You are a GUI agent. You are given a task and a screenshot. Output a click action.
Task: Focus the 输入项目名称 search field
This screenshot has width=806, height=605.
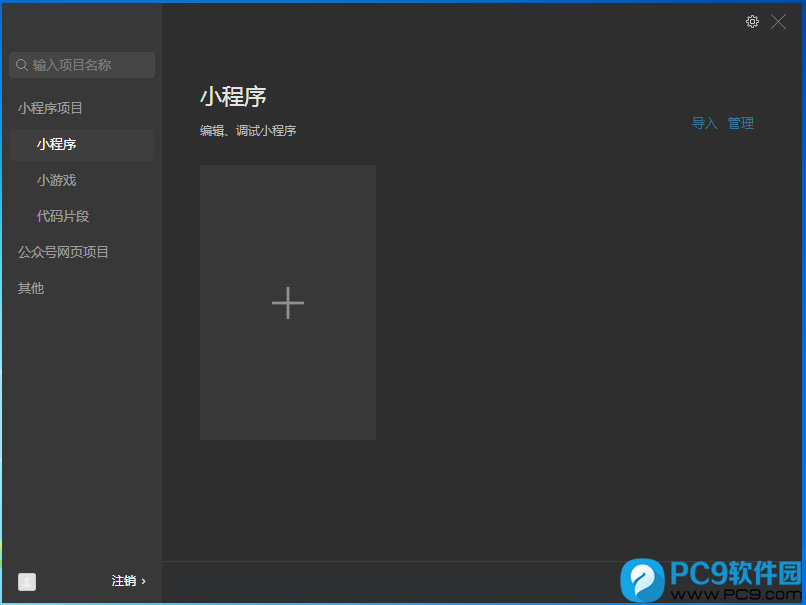[x=82, y=65]
